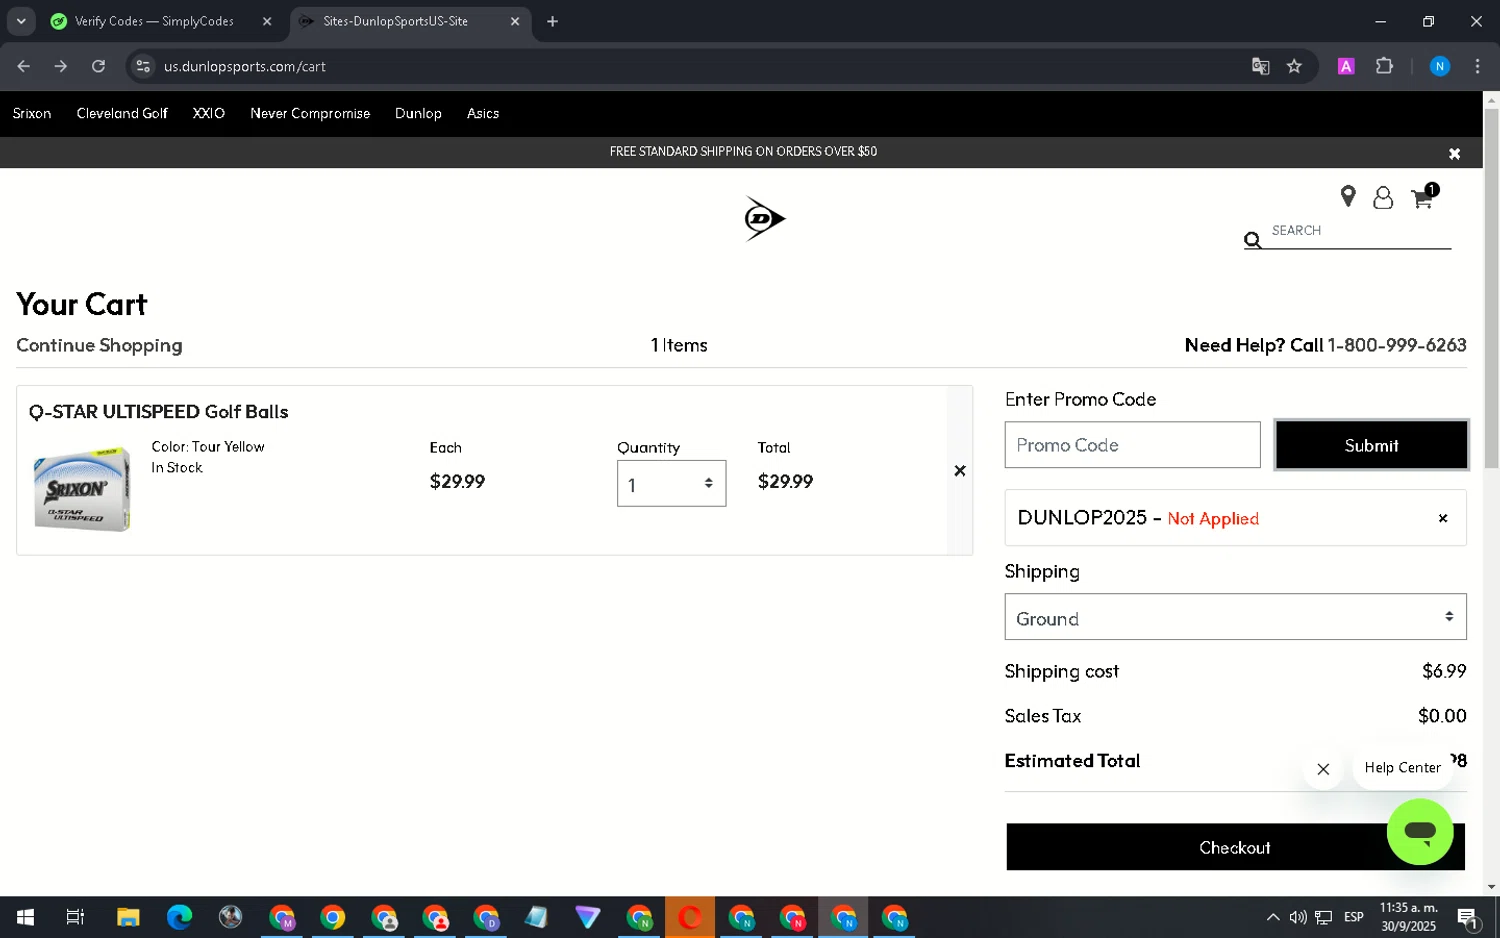Click the volume speaker tray icon
Viewport: 1500px width, 938px height.
1298,917
